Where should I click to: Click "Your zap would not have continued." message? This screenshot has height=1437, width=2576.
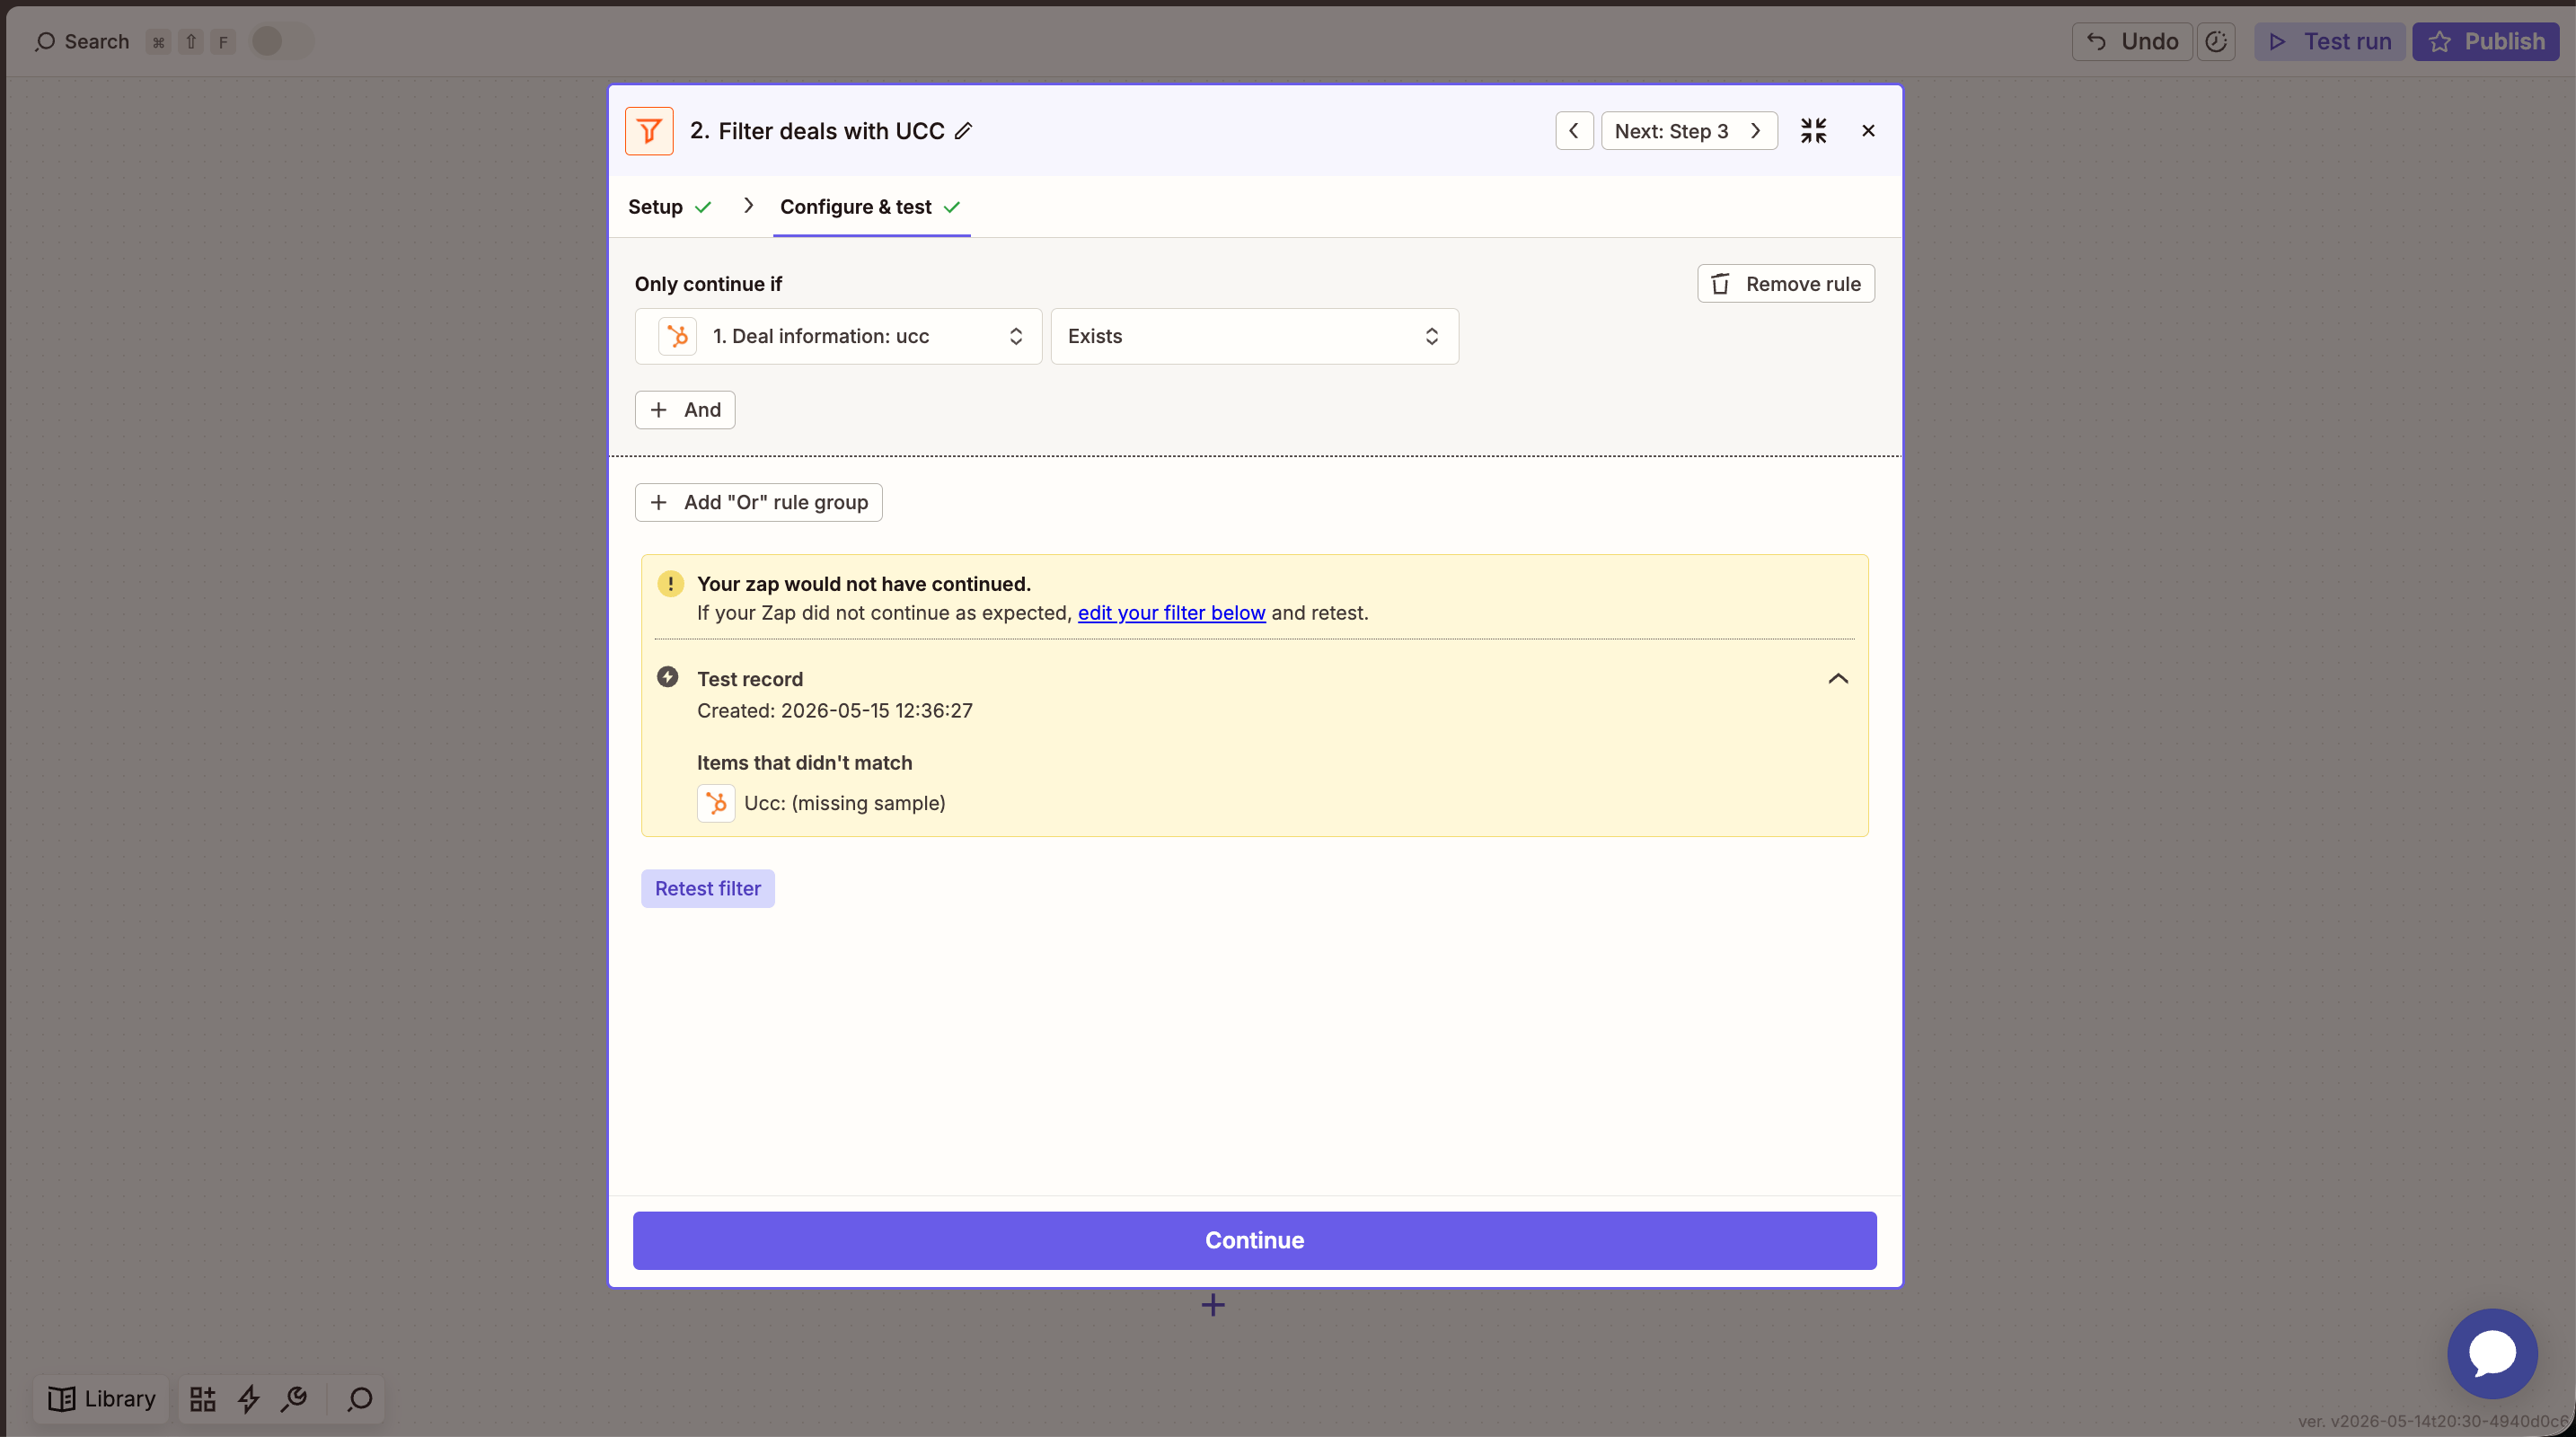coord(863,584)
